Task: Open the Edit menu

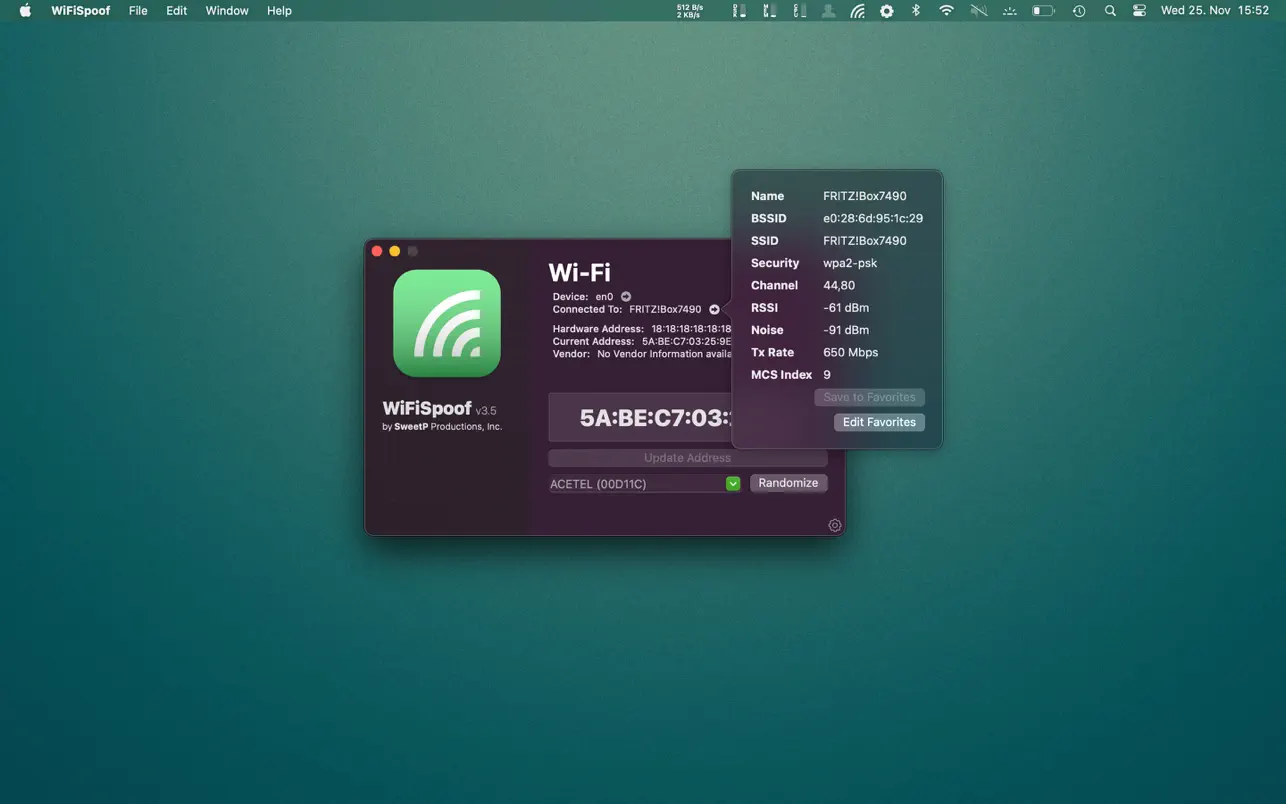Action: point(177,11)
